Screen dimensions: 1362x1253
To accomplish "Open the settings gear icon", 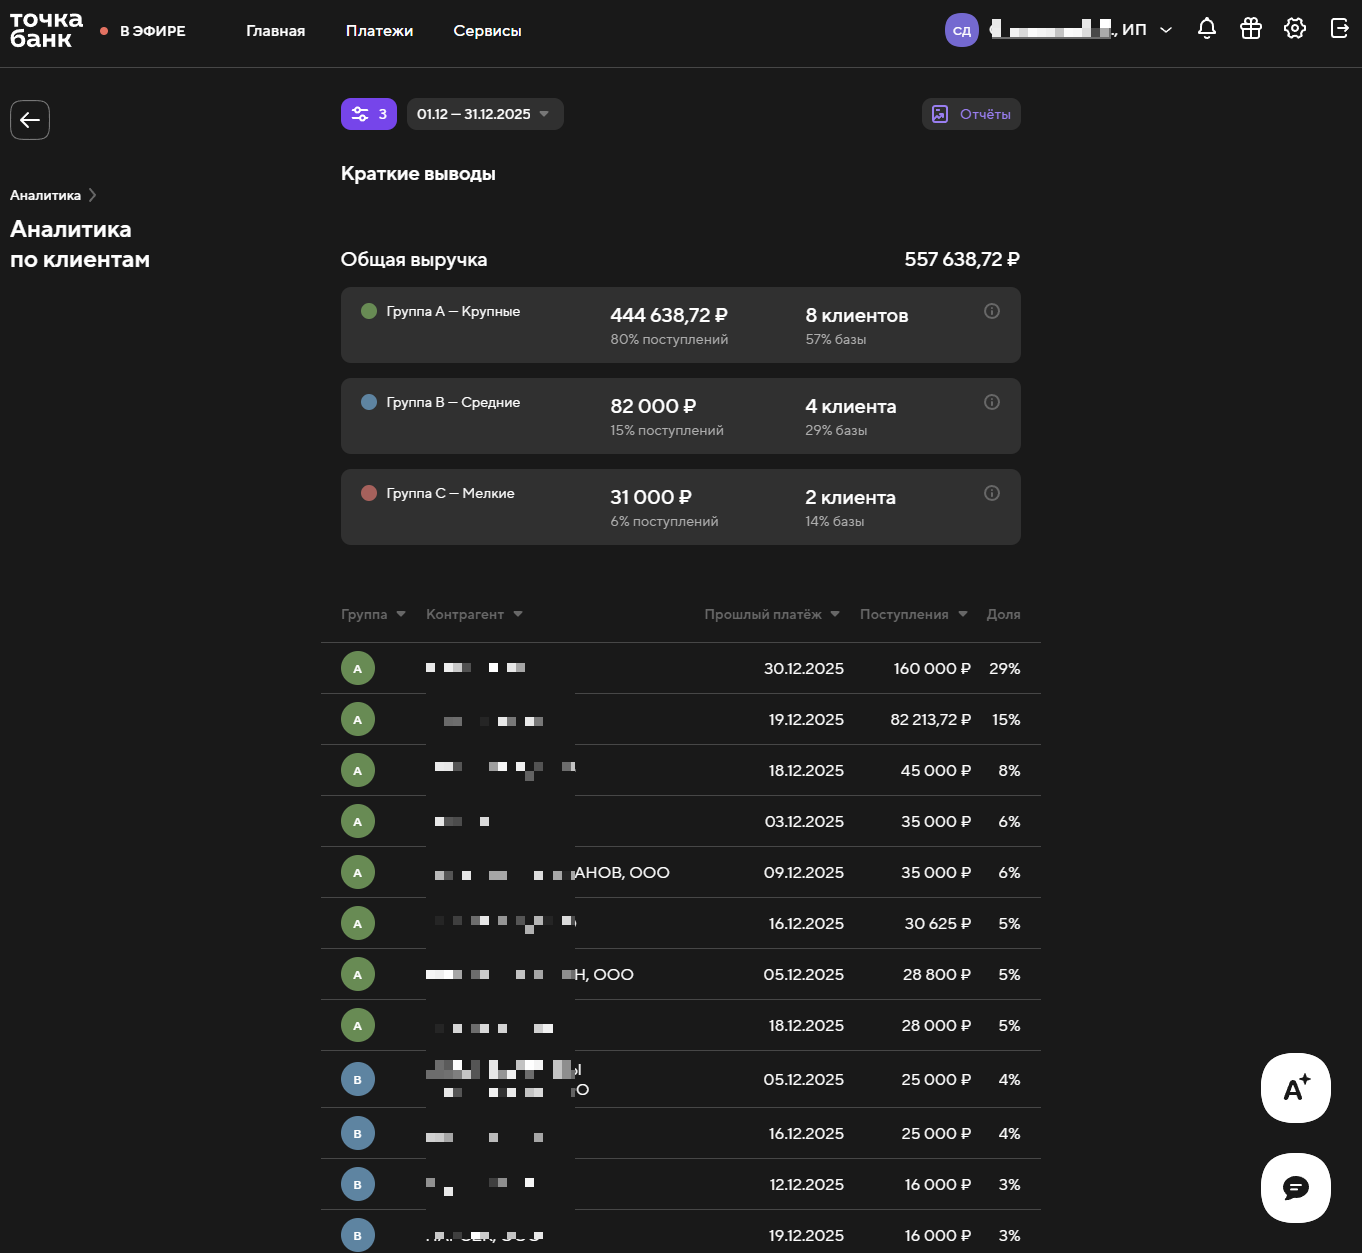I will (x=1295, y=29).
